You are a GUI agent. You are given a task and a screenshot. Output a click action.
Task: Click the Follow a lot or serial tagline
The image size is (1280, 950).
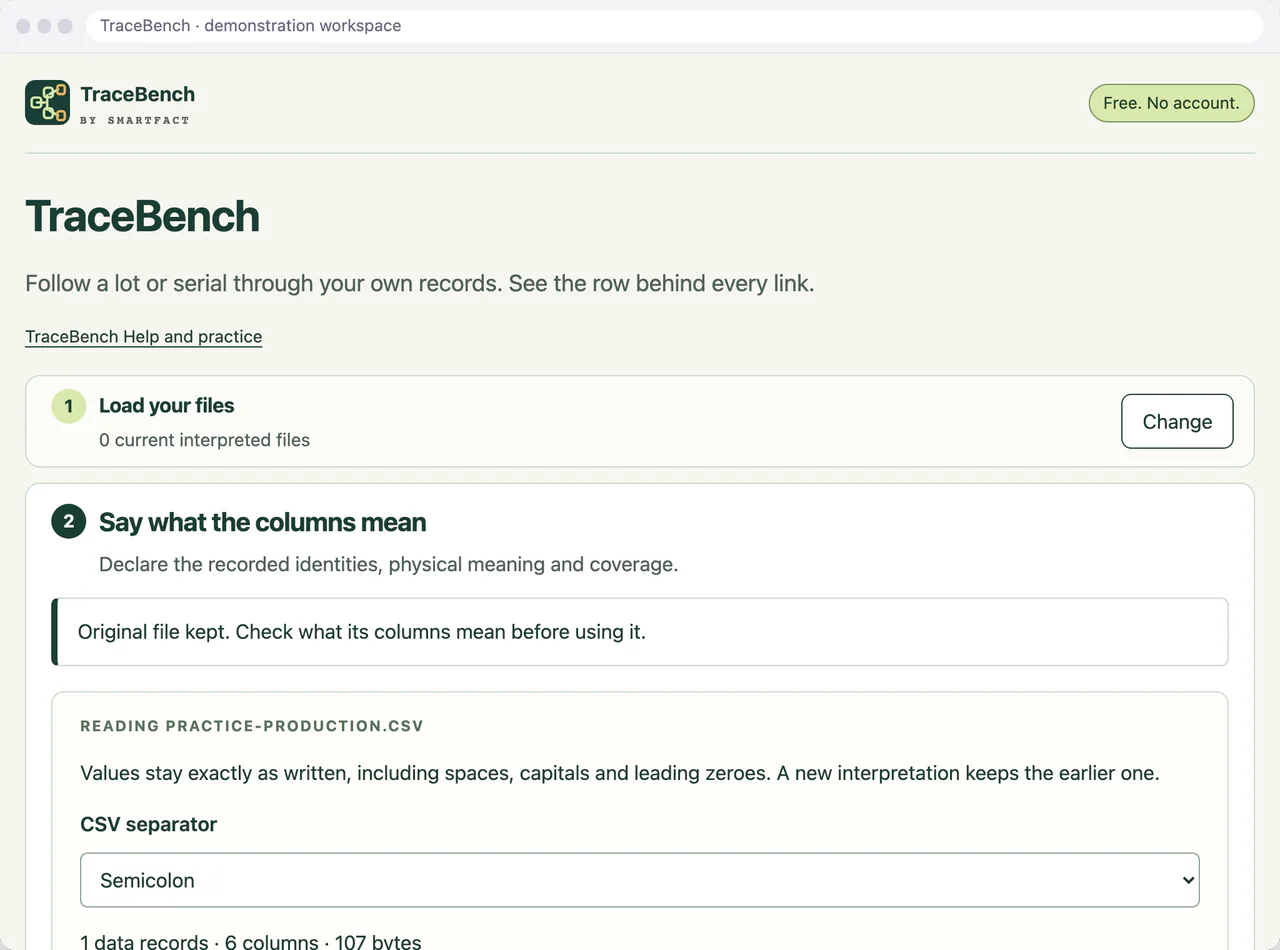[420, 283]
